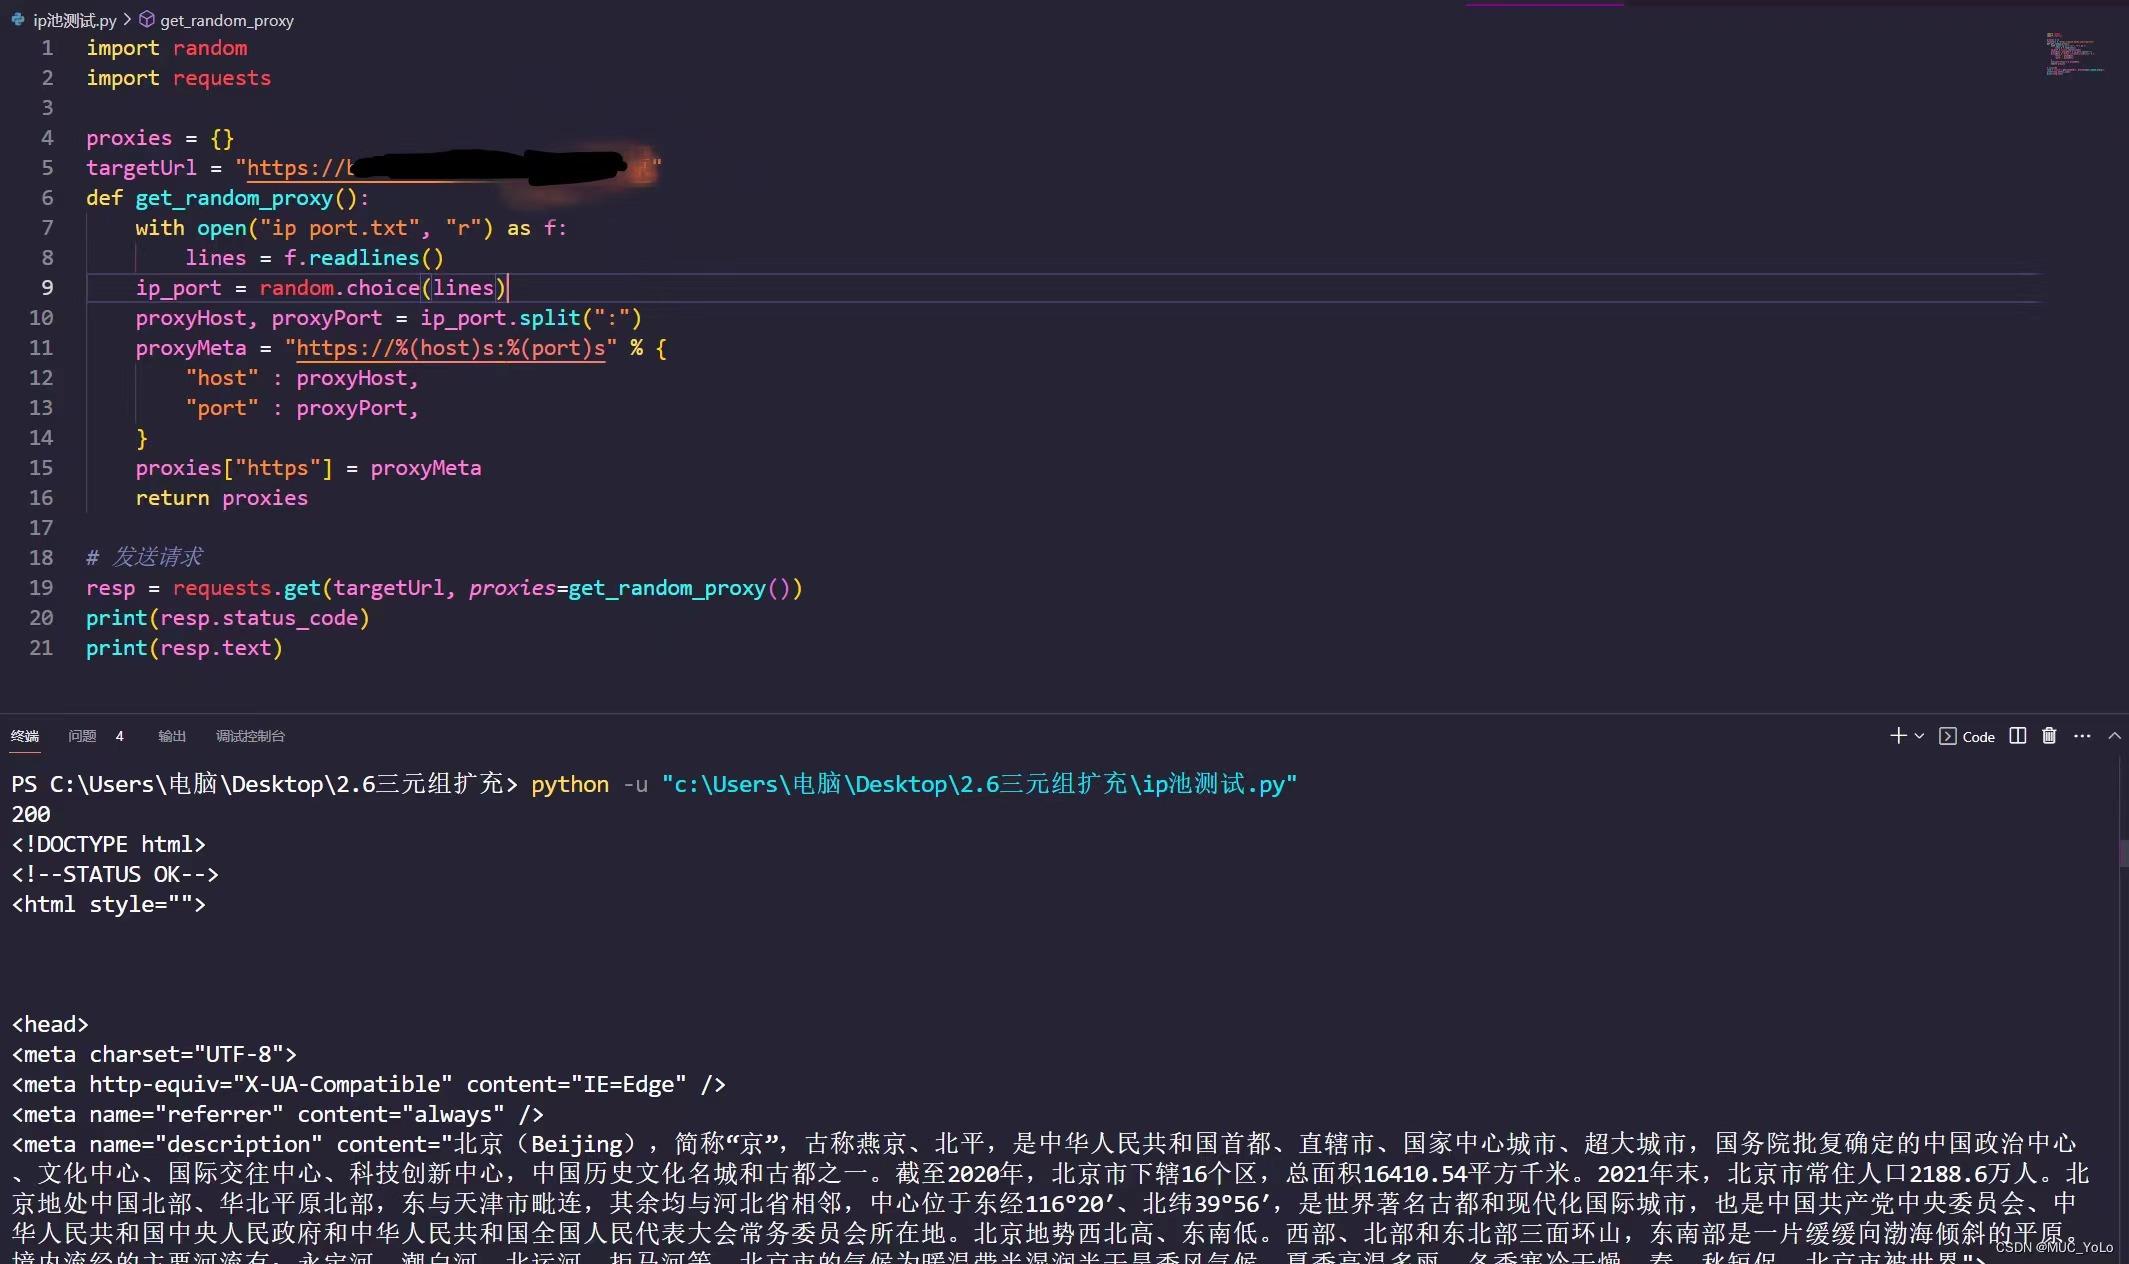Click '"port" : proxyPort,' on line 13
This screenshot has height=1264, width=2129.
(x=301, y=408)
